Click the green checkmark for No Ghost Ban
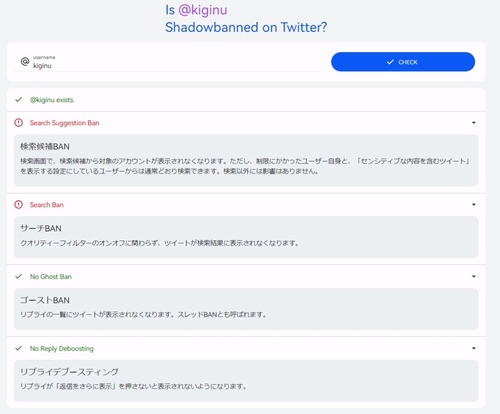The width and height of the screenshot is (500, 414). pos(19,276)
